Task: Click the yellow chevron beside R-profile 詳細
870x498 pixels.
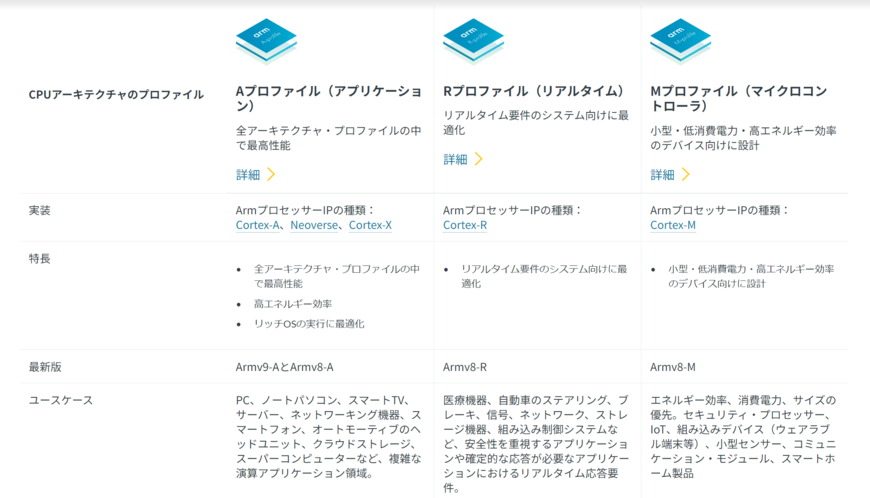Action: pyautogui.click(x=479, y=159)
